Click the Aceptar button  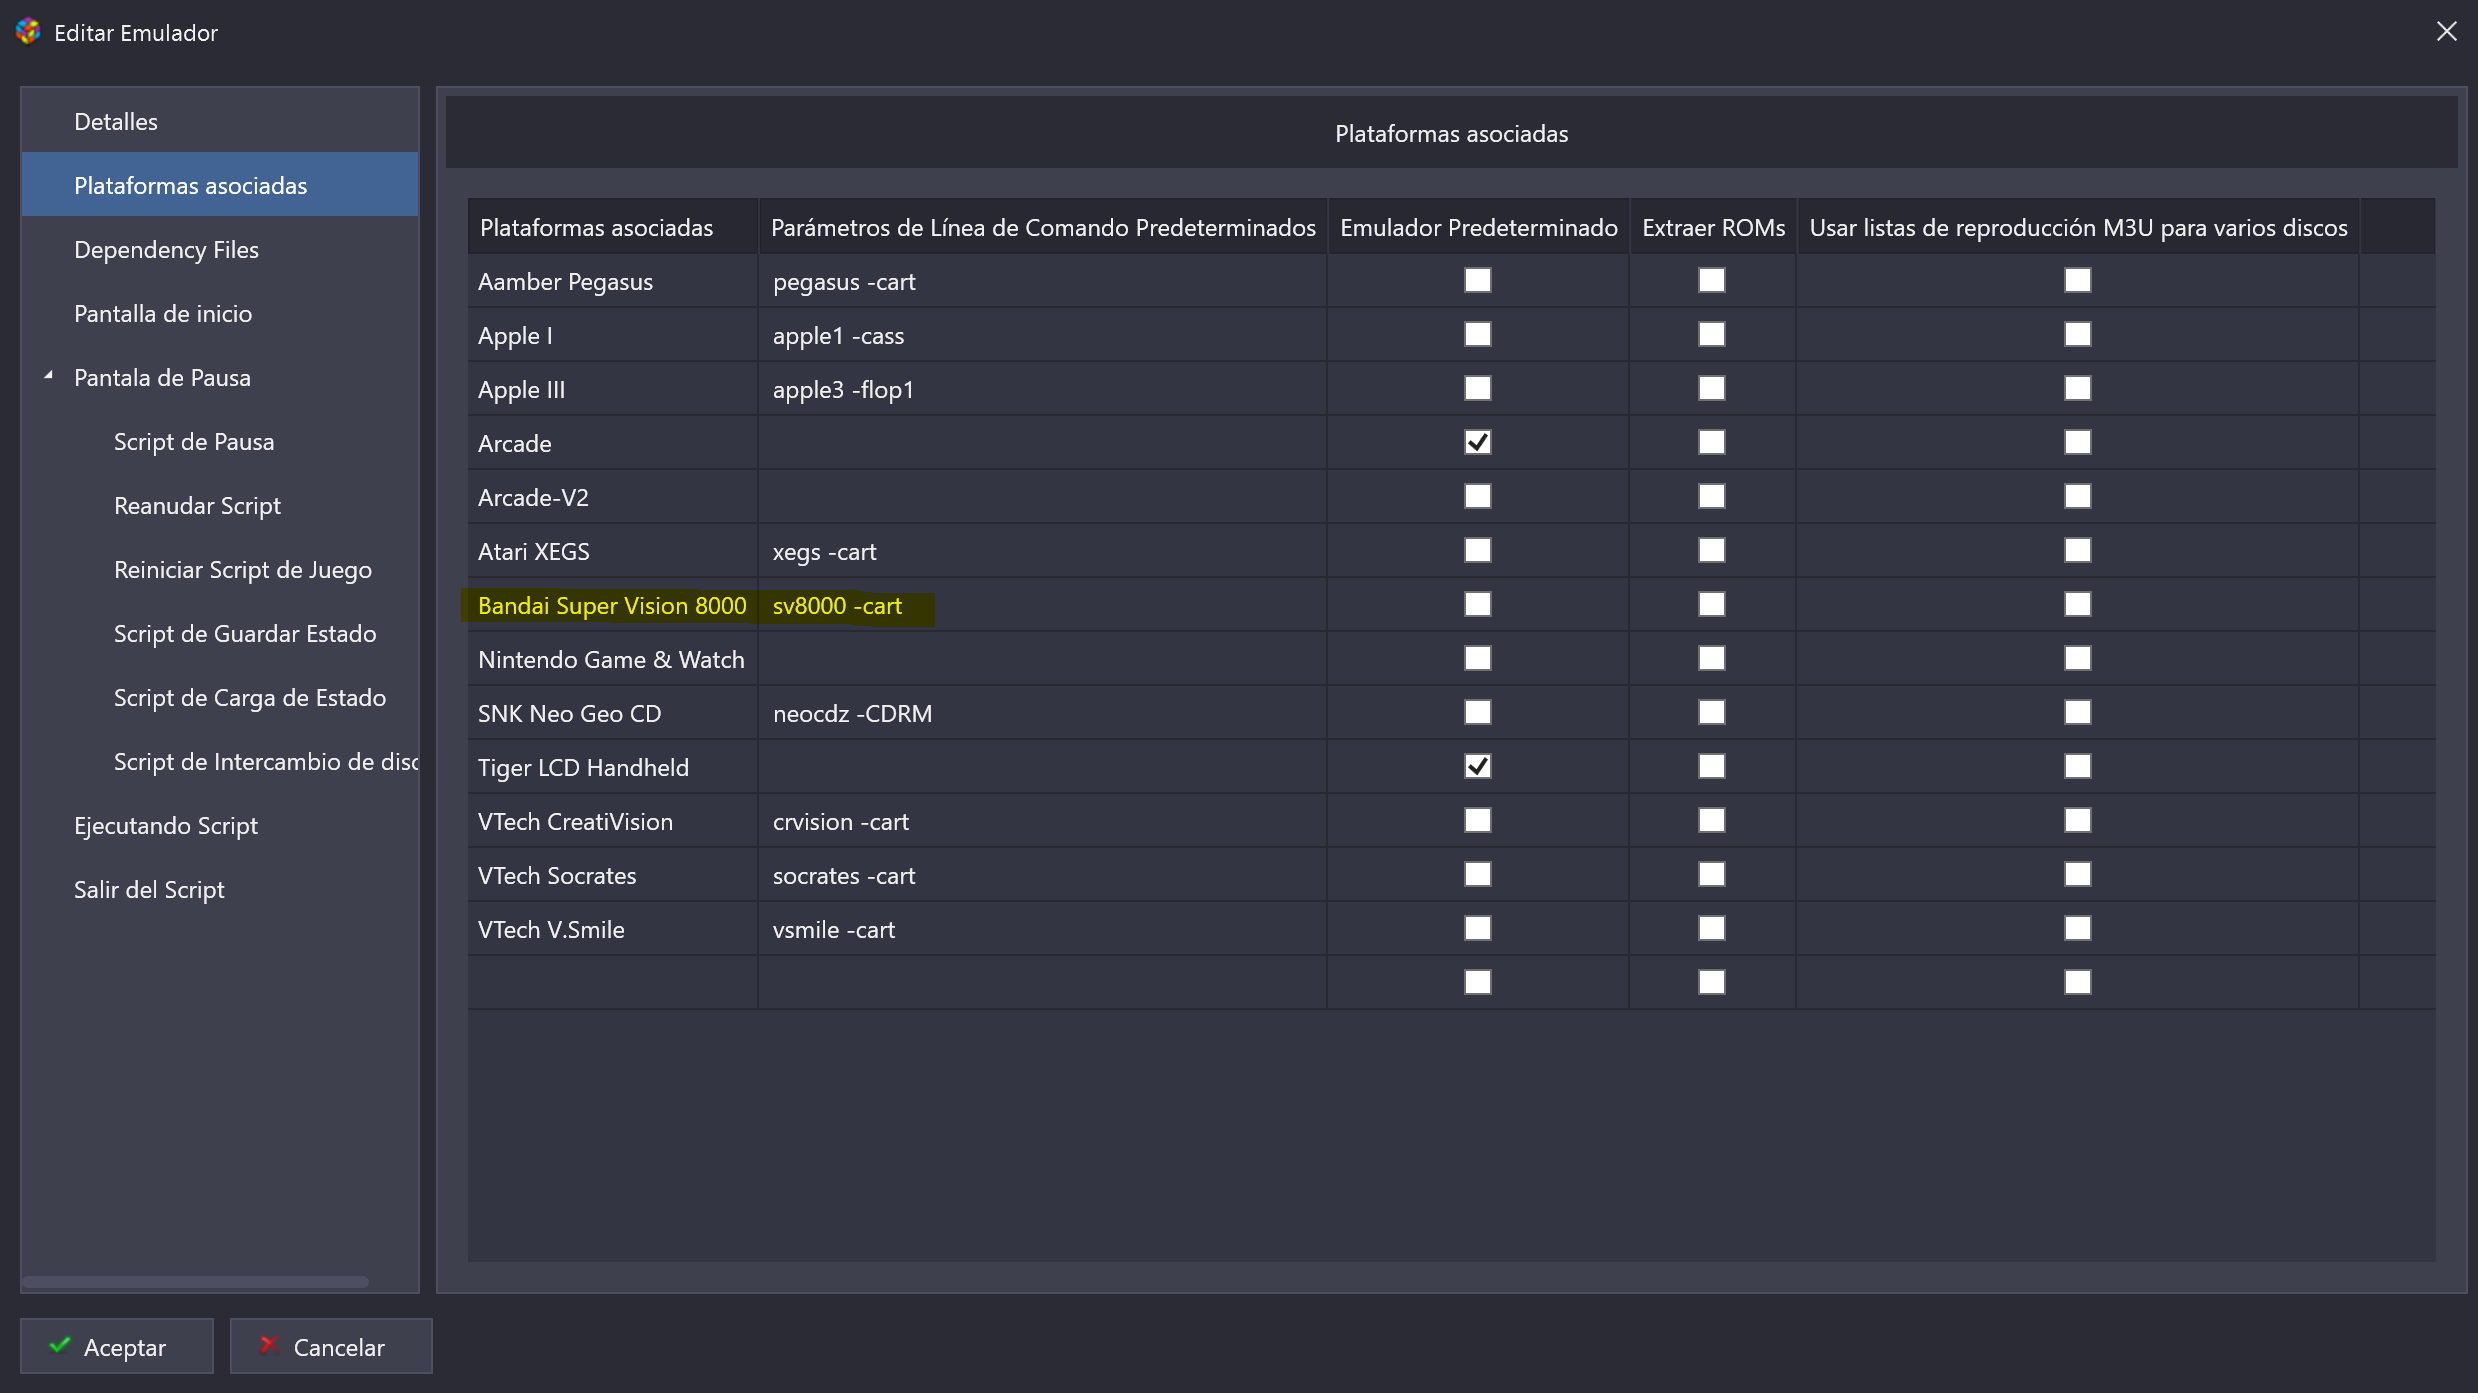117,1347
